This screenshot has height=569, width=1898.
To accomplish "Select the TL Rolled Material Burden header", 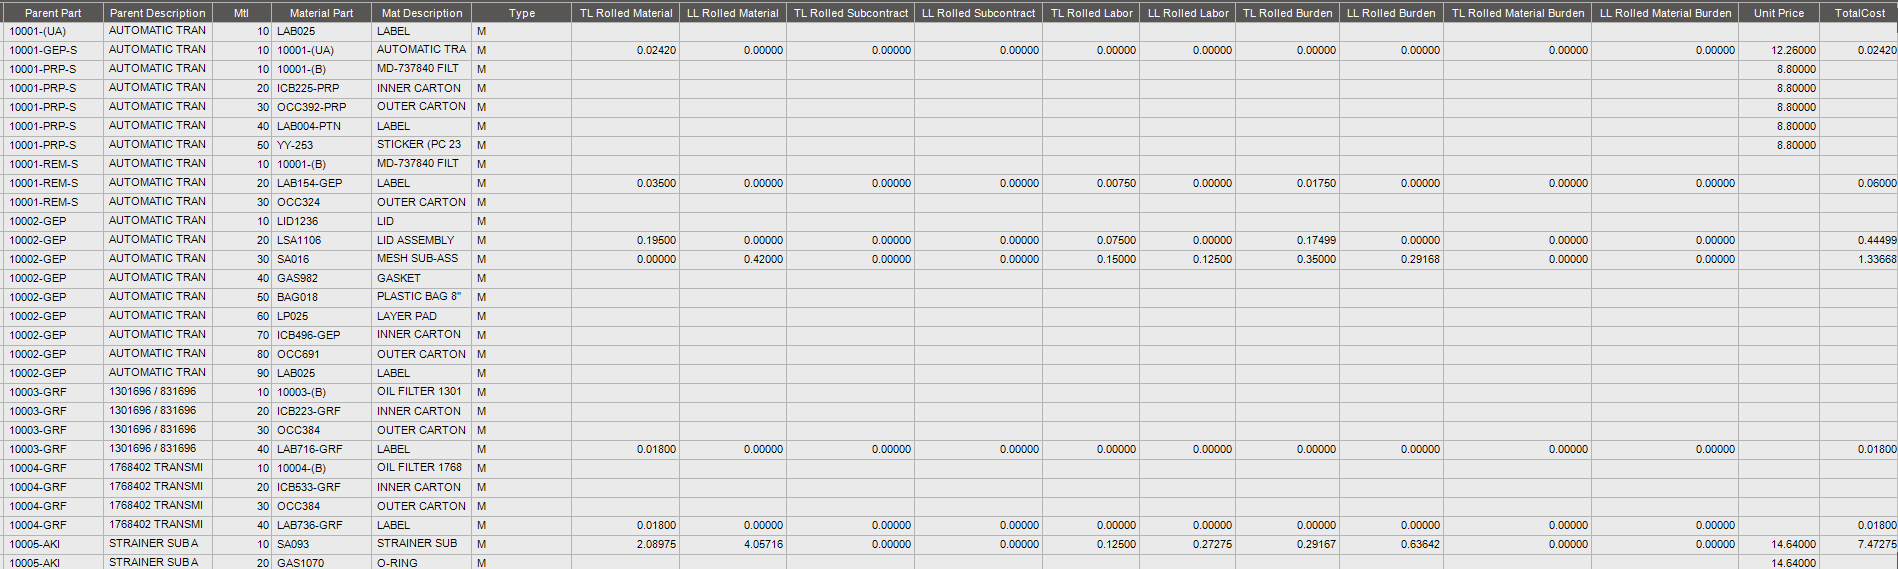I will [x=1518, y=13].
